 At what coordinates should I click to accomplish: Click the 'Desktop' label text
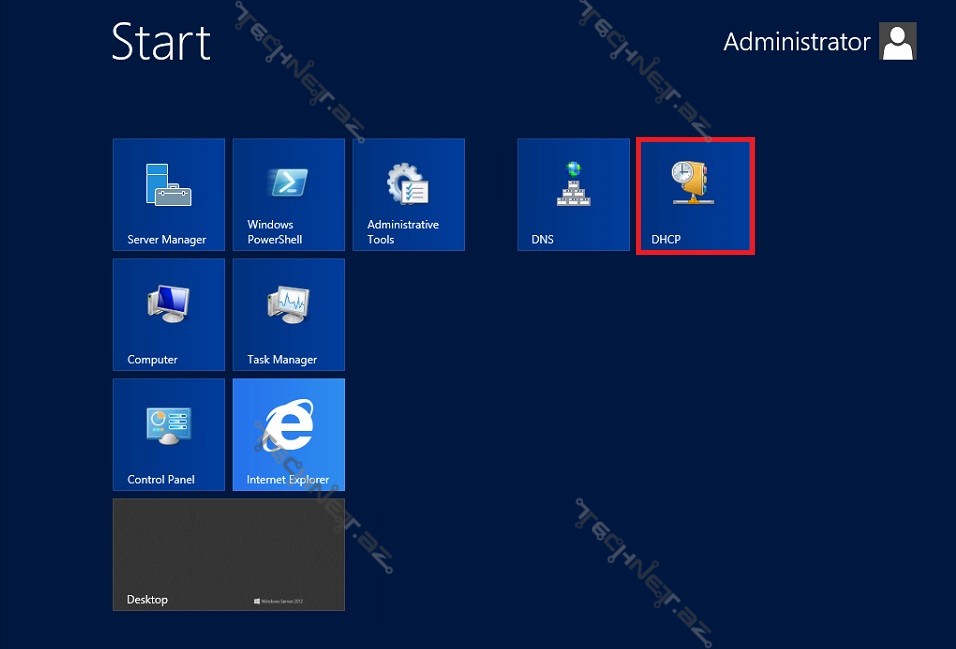[147, 600]
